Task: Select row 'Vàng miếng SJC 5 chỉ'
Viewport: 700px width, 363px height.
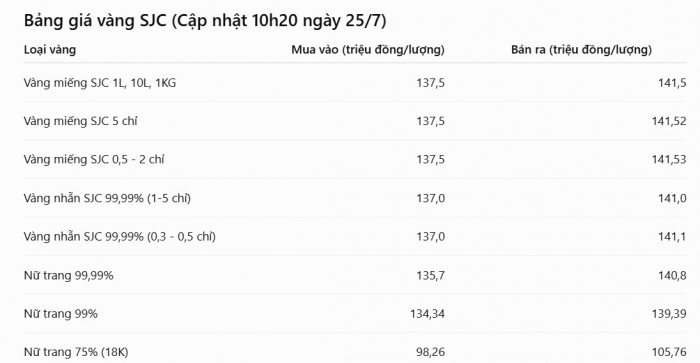Action: 355,121
